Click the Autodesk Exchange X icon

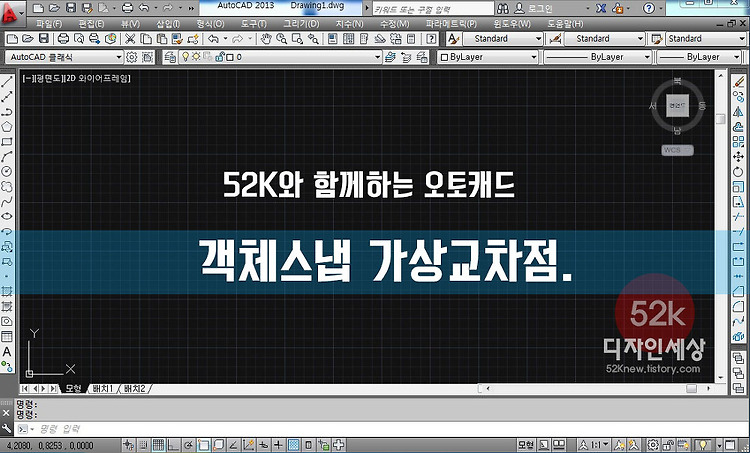pyautogui.click(x=601, y=8)
